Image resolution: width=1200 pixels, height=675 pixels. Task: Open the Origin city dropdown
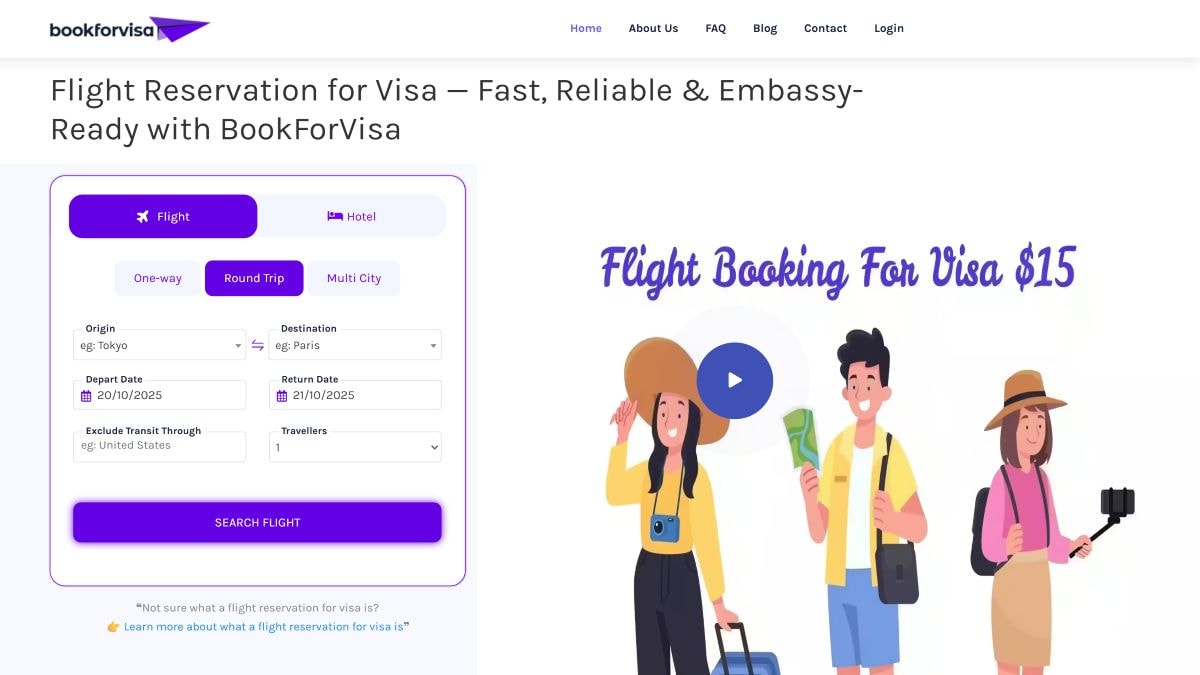pos(159,345)
